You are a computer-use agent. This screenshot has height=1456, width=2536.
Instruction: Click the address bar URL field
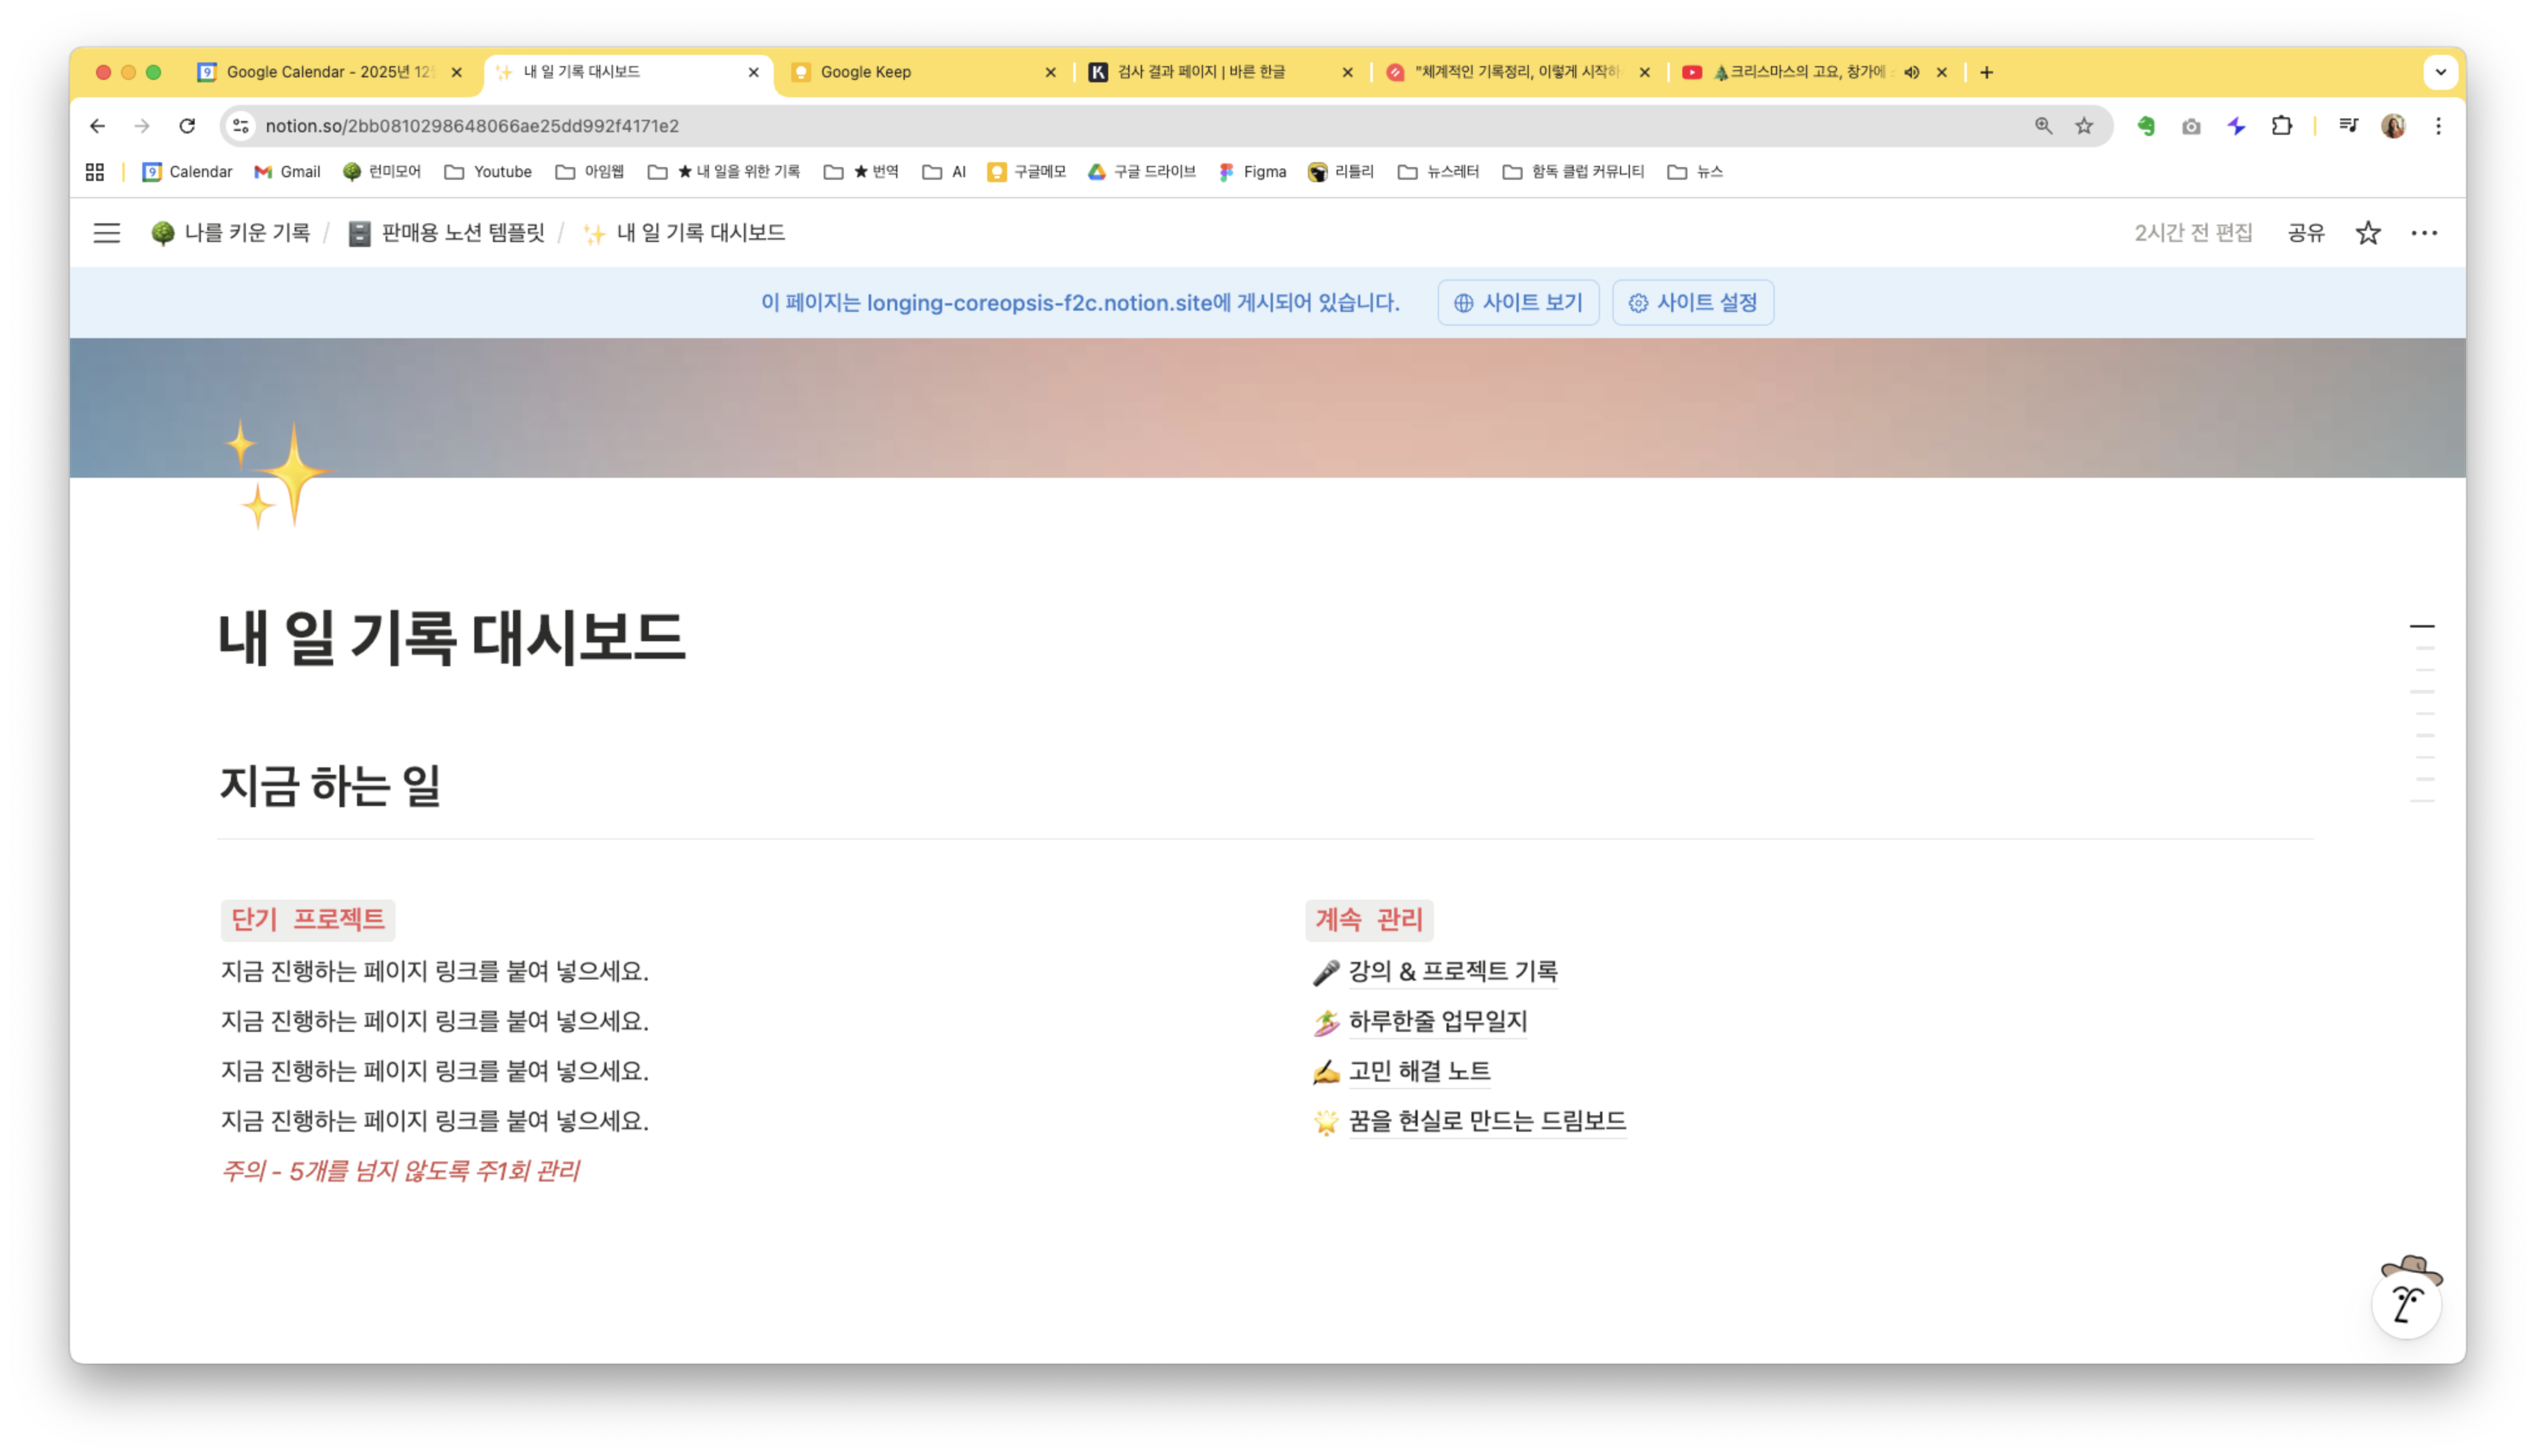[1100, 126]
